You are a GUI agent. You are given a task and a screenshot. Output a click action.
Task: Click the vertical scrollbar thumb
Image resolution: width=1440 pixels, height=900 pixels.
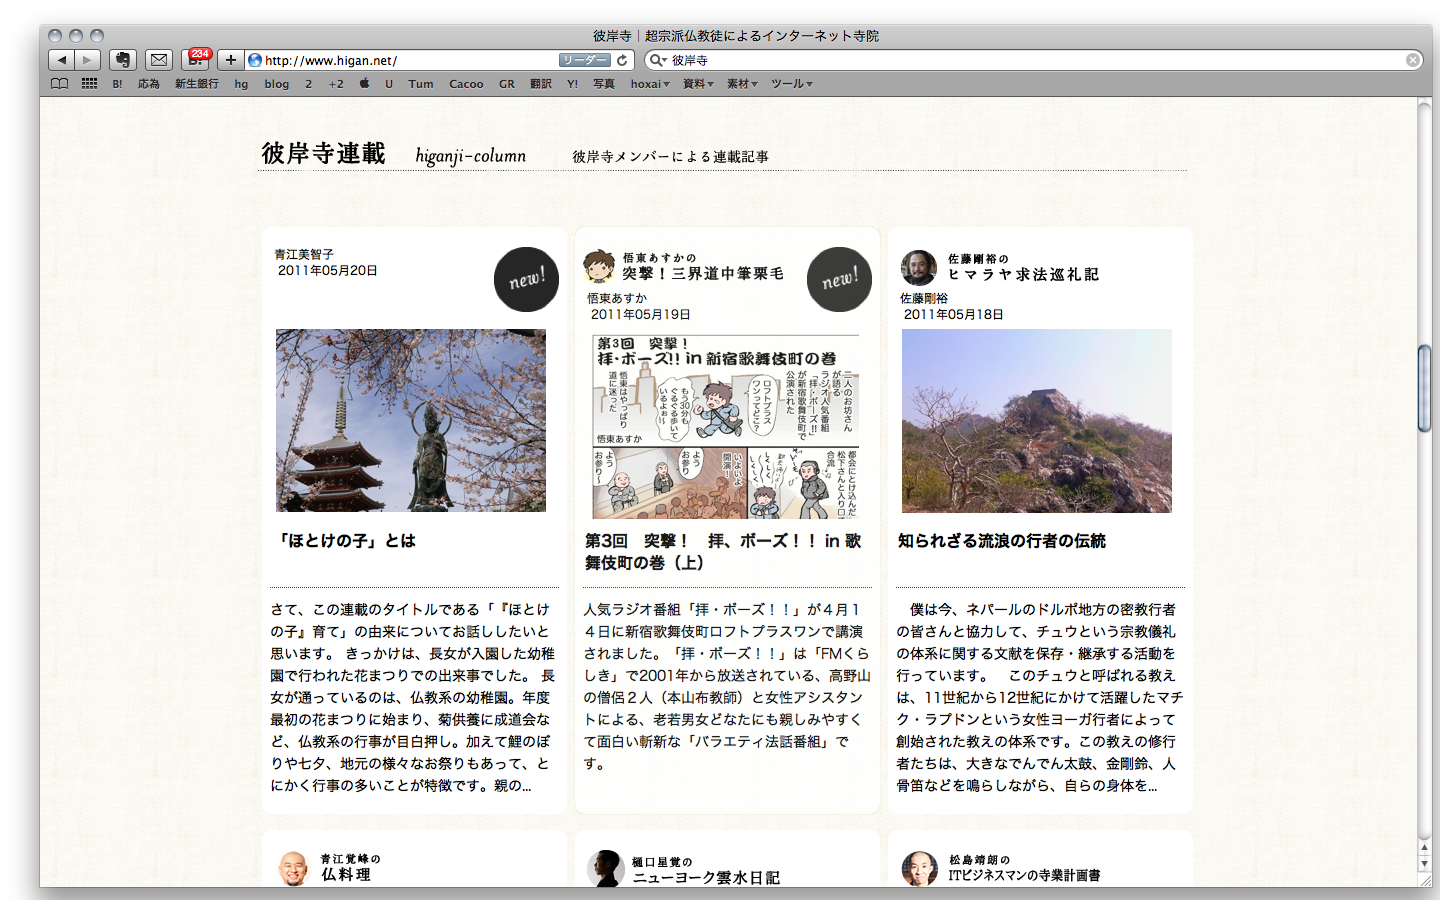(x=1424, y=388)
